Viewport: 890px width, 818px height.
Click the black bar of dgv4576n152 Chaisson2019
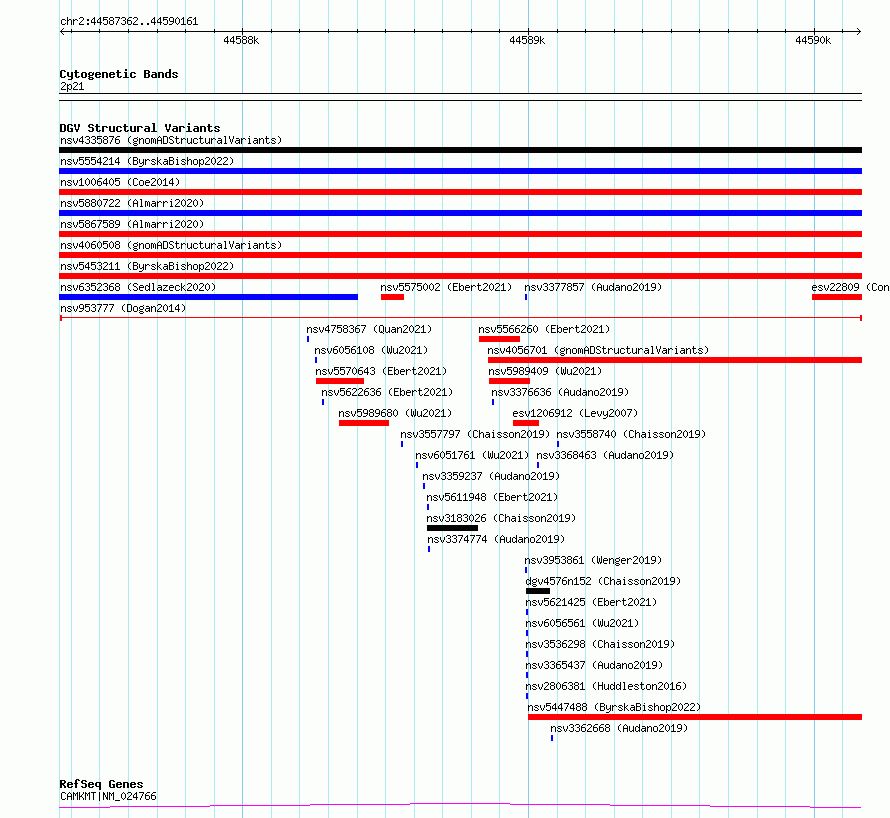click(538, 591)
